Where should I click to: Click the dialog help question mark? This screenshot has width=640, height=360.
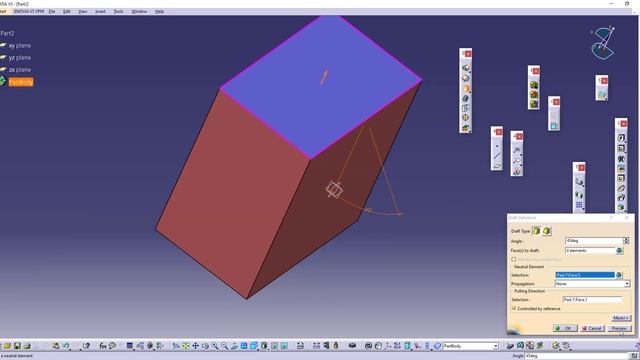[x=611, y=218]
